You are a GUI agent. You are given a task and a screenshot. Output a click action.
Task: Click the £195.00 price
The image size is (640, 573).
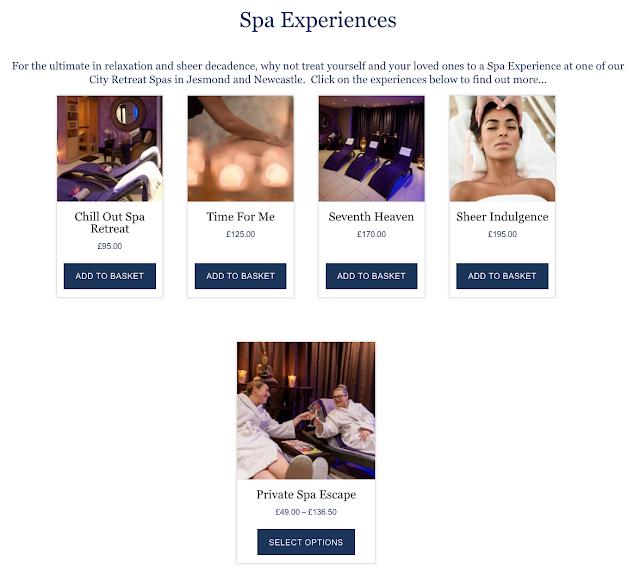[x=502, y=234]
